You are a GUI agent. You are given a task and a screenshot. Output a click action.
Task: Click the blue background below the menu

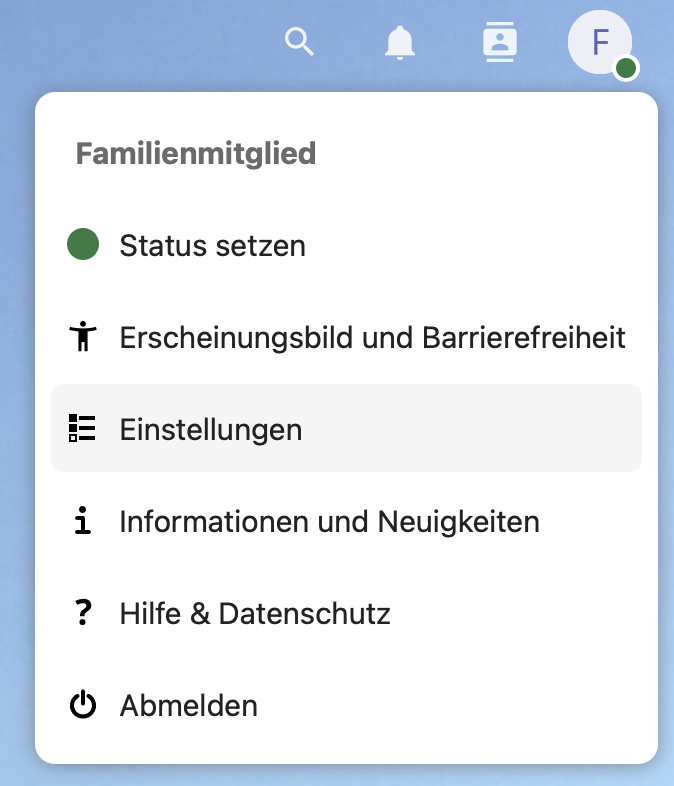click(337, 775)
